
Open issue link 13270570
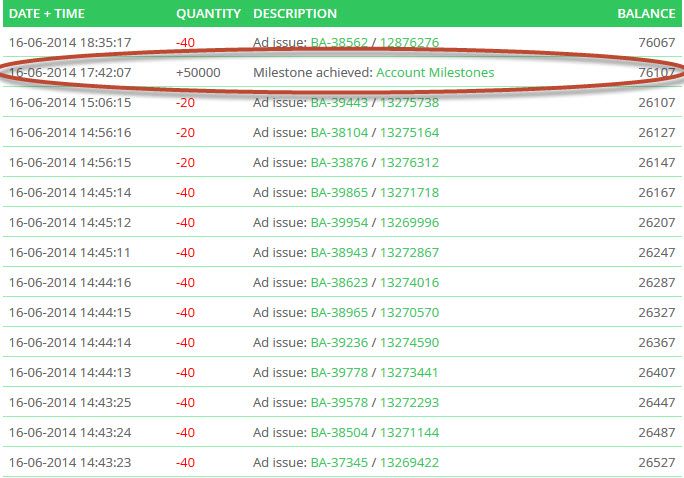pos(409,313)
